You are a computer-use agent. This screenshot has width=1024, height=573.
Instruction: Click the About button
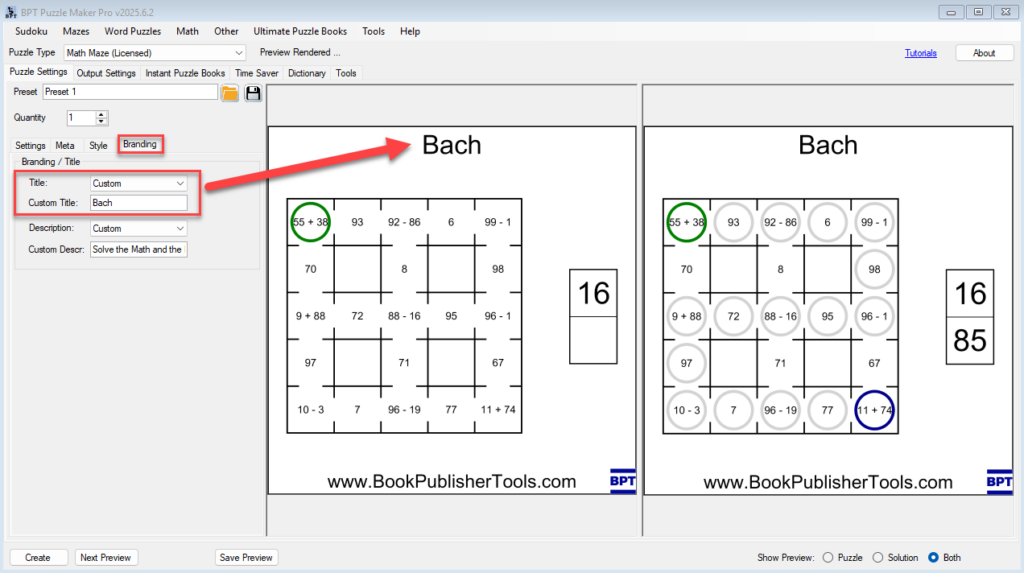[x=984, y=53]
